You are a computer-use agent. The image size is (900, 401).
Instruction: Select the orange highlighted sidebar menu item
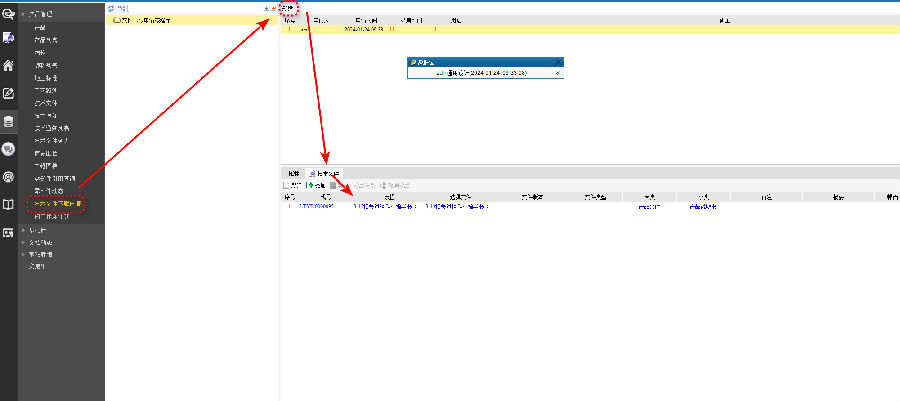(x=56, y=204)
